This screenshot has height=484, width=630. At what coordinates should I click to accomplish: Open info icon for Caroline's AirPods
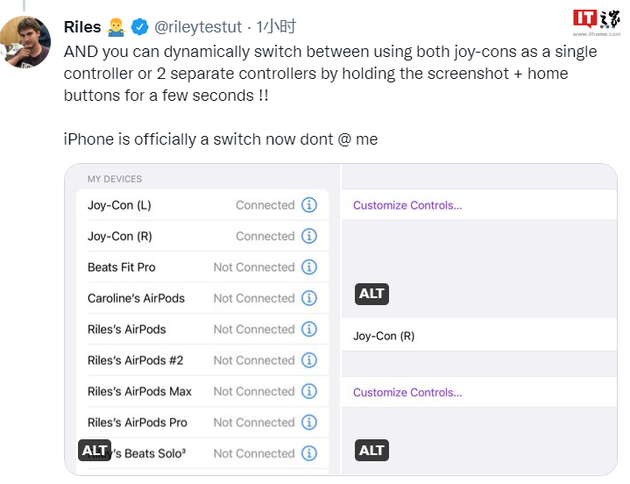click(309, 298)
